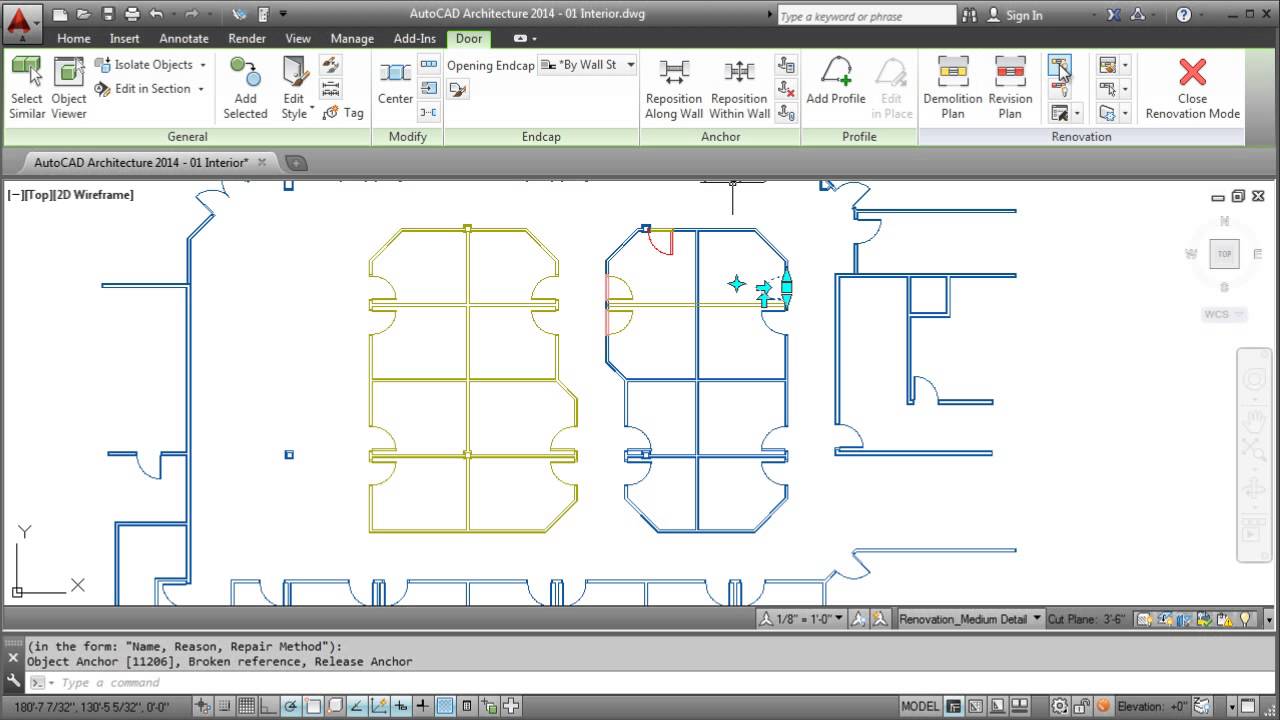Switch to the Annotate ribbon tab

tap(183, 38)
